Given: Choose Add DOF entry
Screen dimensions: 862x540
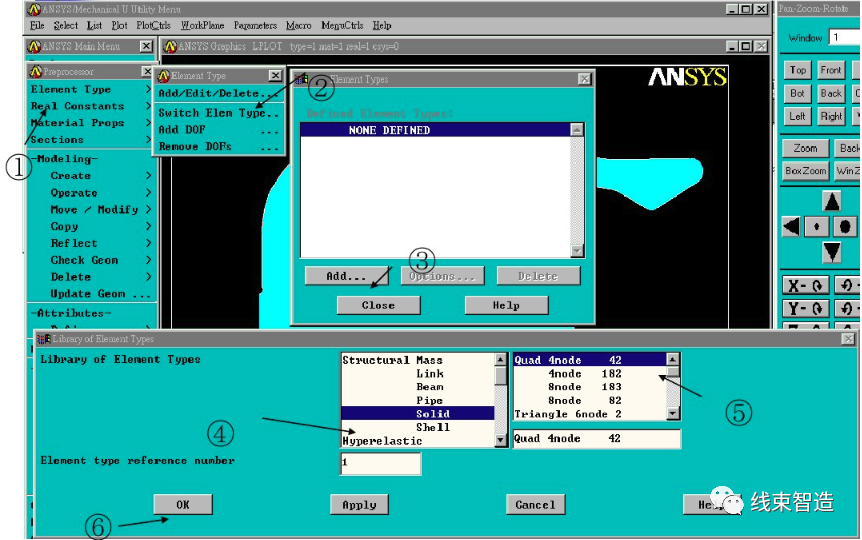Looking at the screenshot, I should (x=218, y=130).
